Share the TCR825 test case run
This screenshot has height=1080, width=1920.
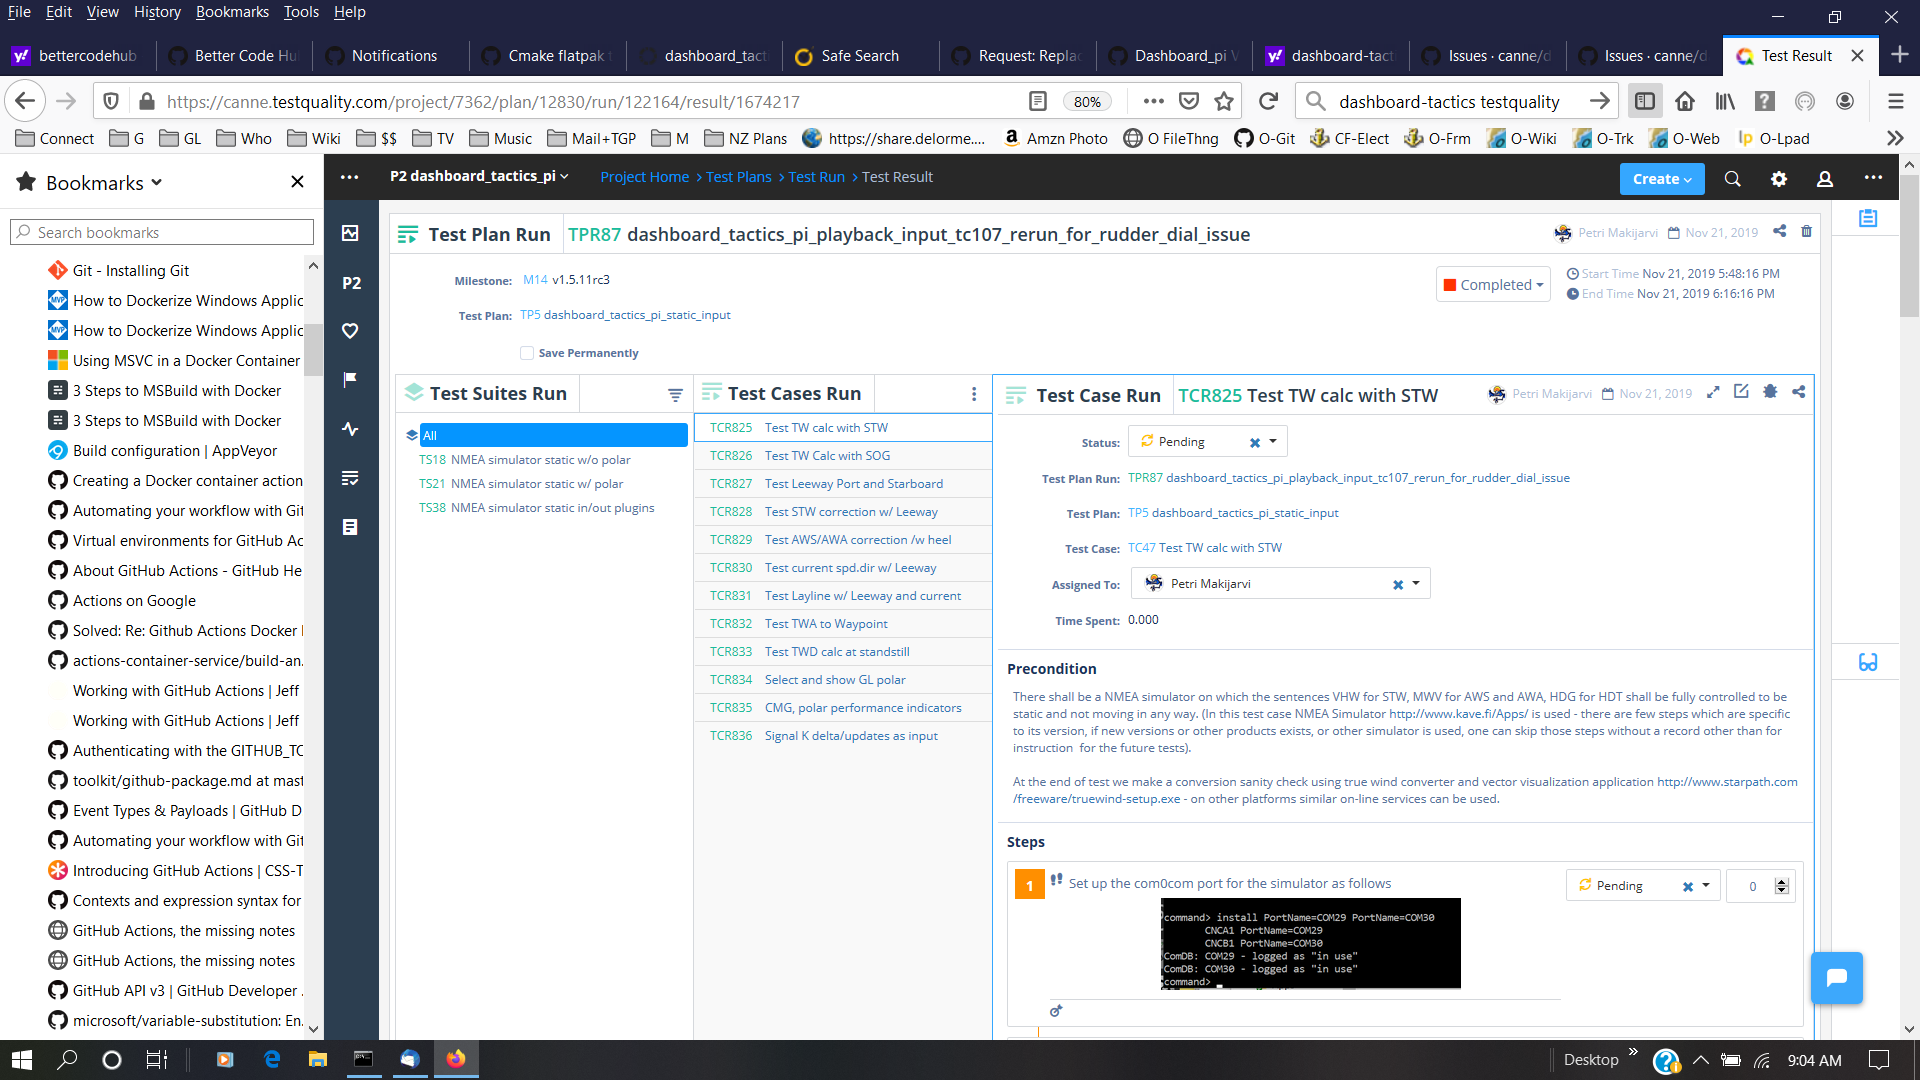(1799, 393)
